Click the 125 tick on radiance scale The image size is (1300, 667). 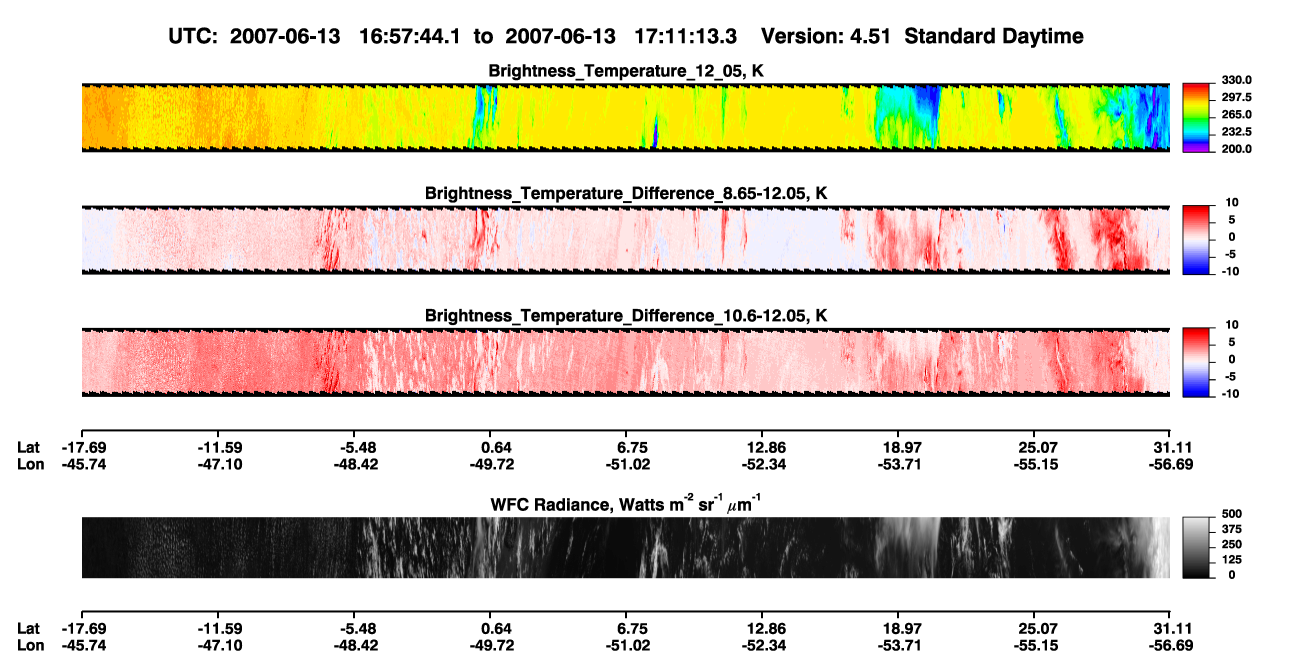1233,560
